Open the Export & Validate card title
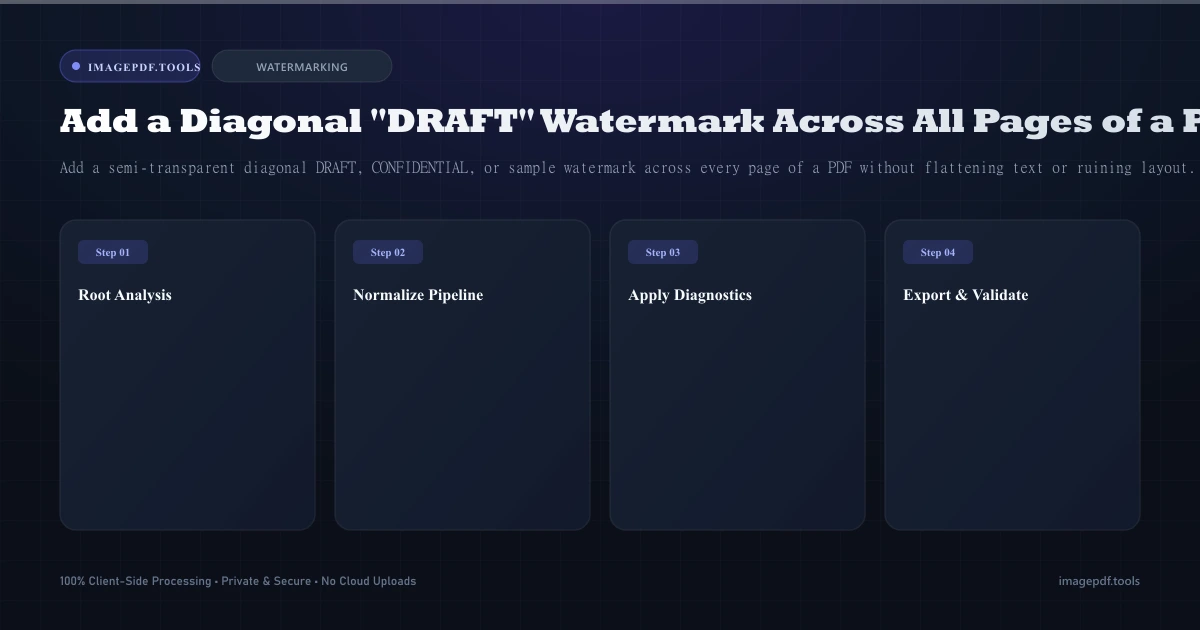This screenshot has height=630, width=1200. coord(966,295)
